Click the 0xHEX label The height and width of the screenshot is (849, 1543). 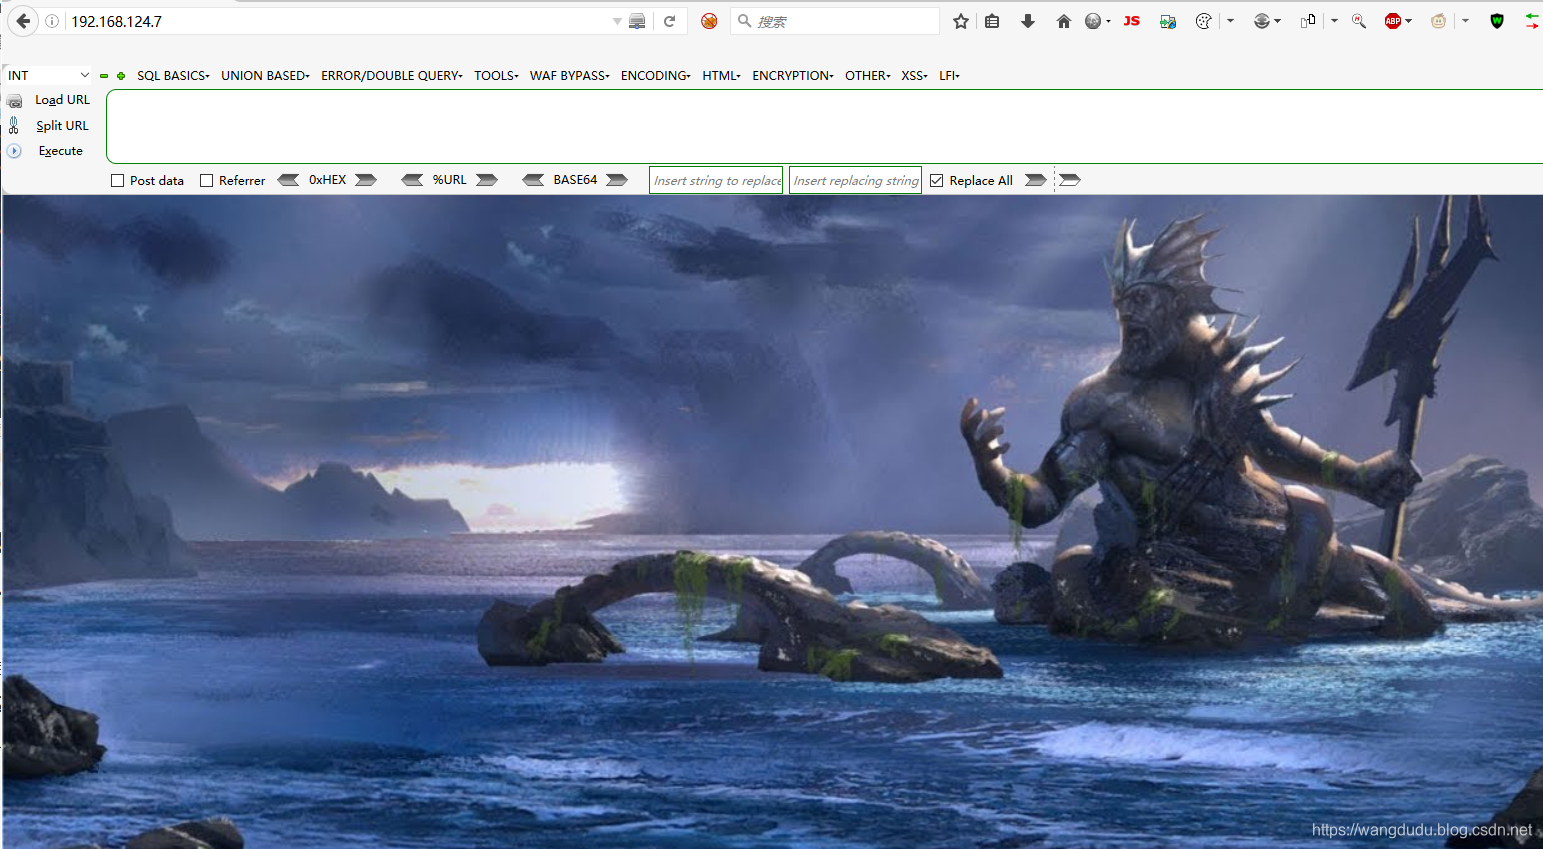click(327, 180)
